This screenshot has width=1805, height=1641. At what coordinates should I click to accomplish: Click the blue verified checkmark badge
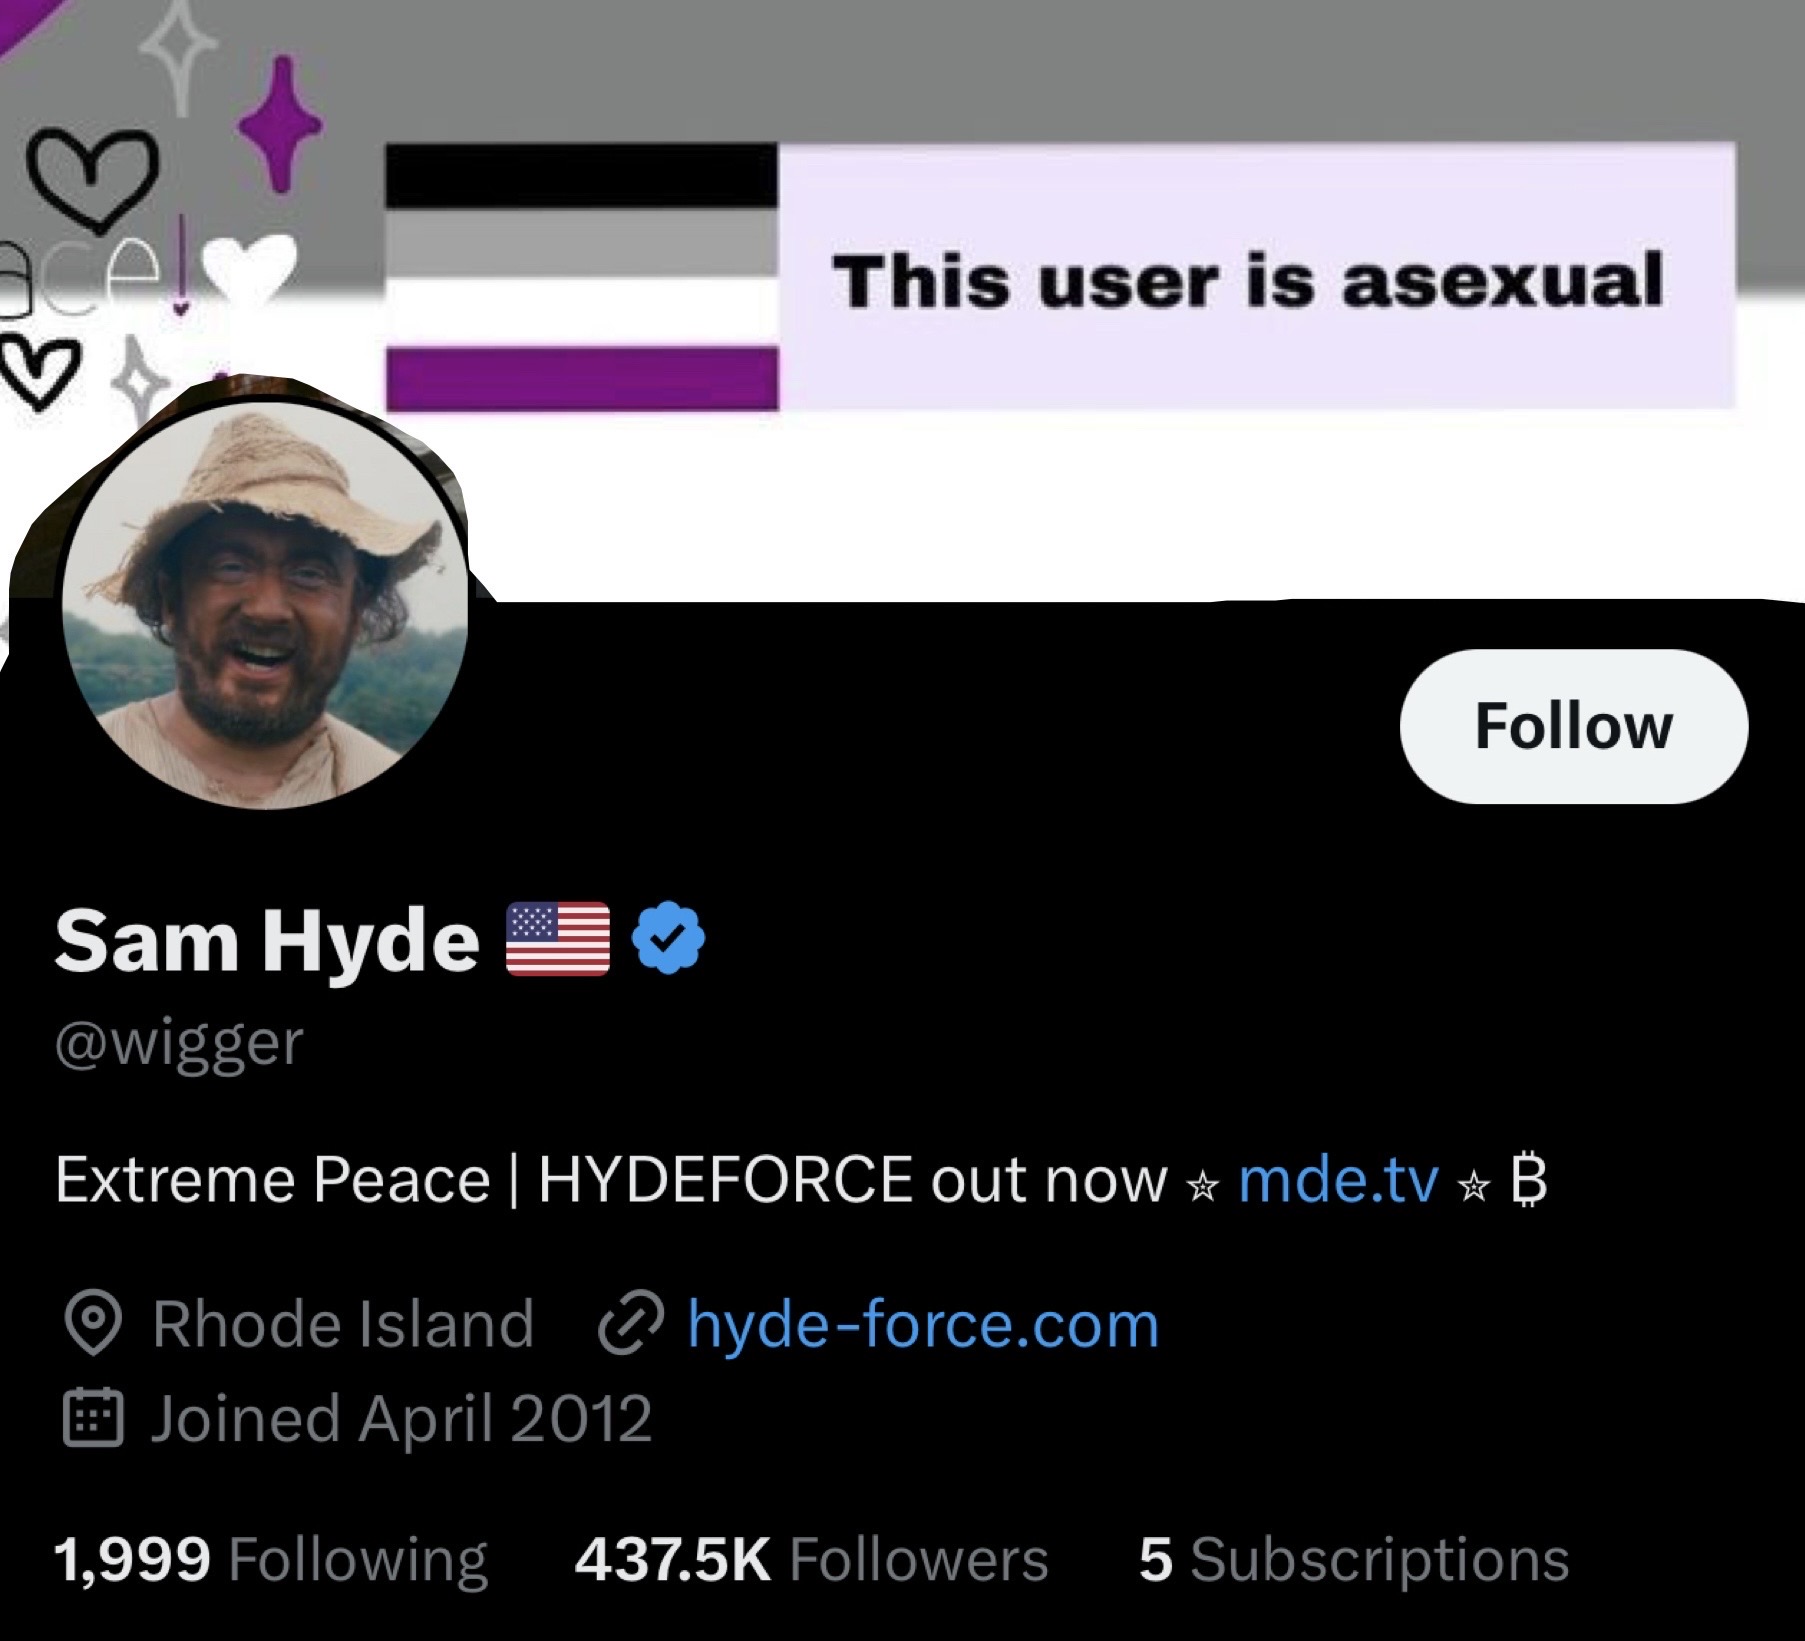tap(669, 937)
